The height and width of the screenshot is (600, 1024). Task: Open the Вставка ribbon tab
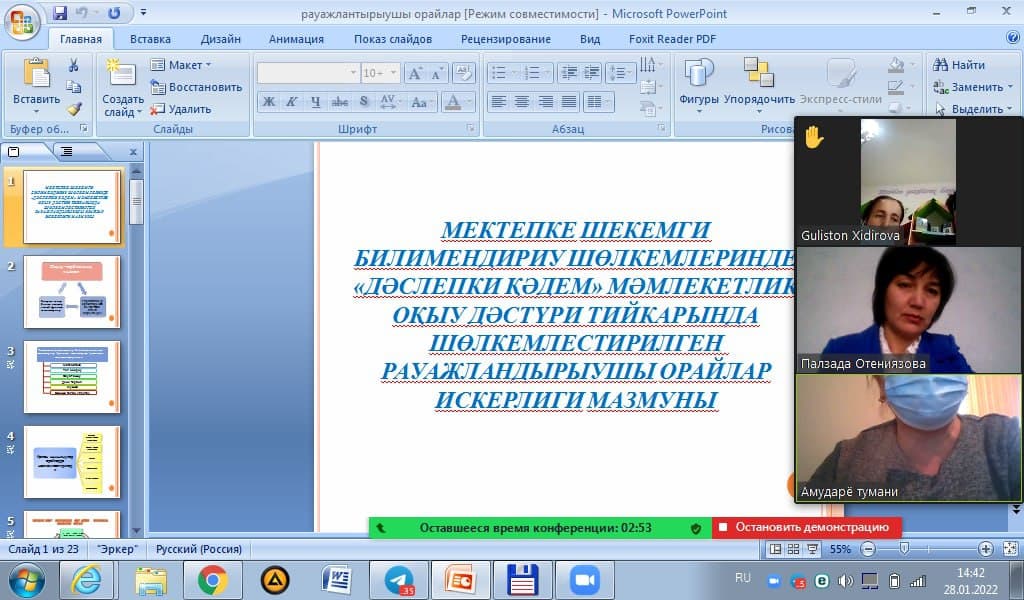pos(150,39)
